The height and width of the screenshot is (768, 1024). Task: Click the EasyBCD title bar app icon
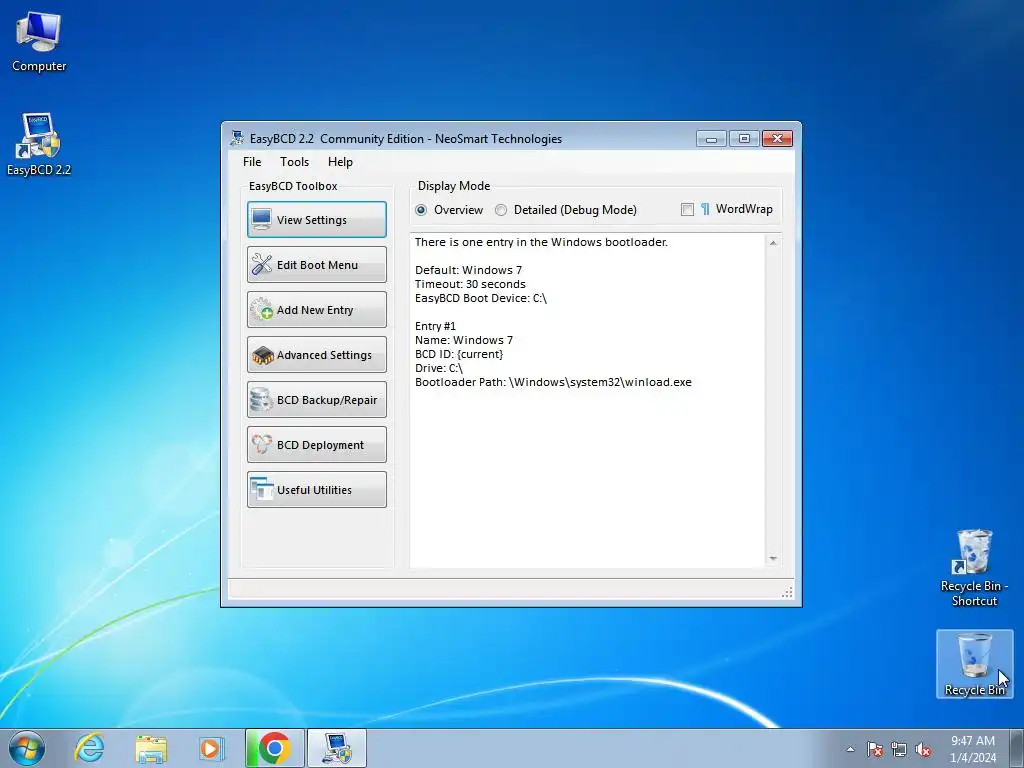[237, 138]
